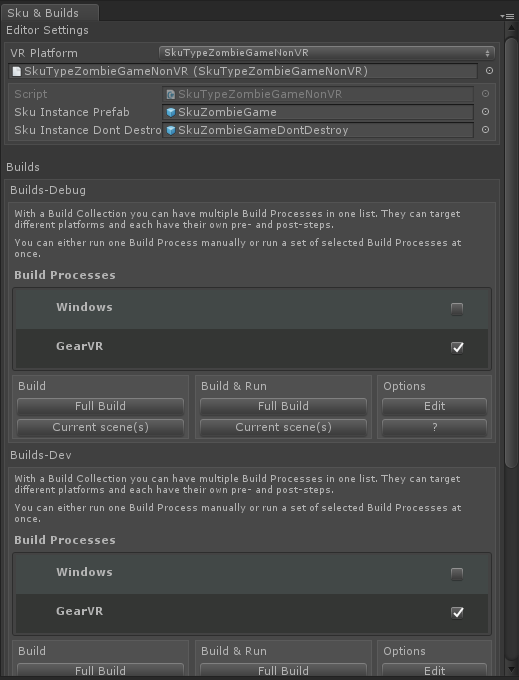Click the SkuTypeZombieGameNonVR asset file icon

(x=16, y=71)
